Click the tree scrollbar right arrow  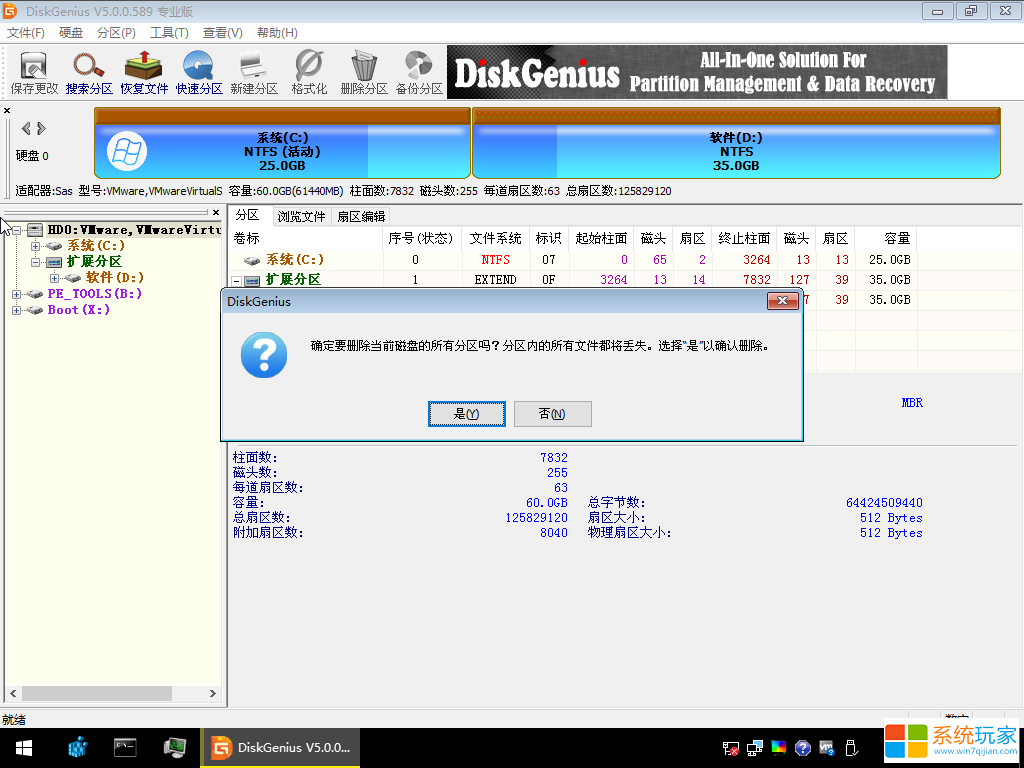213,694
